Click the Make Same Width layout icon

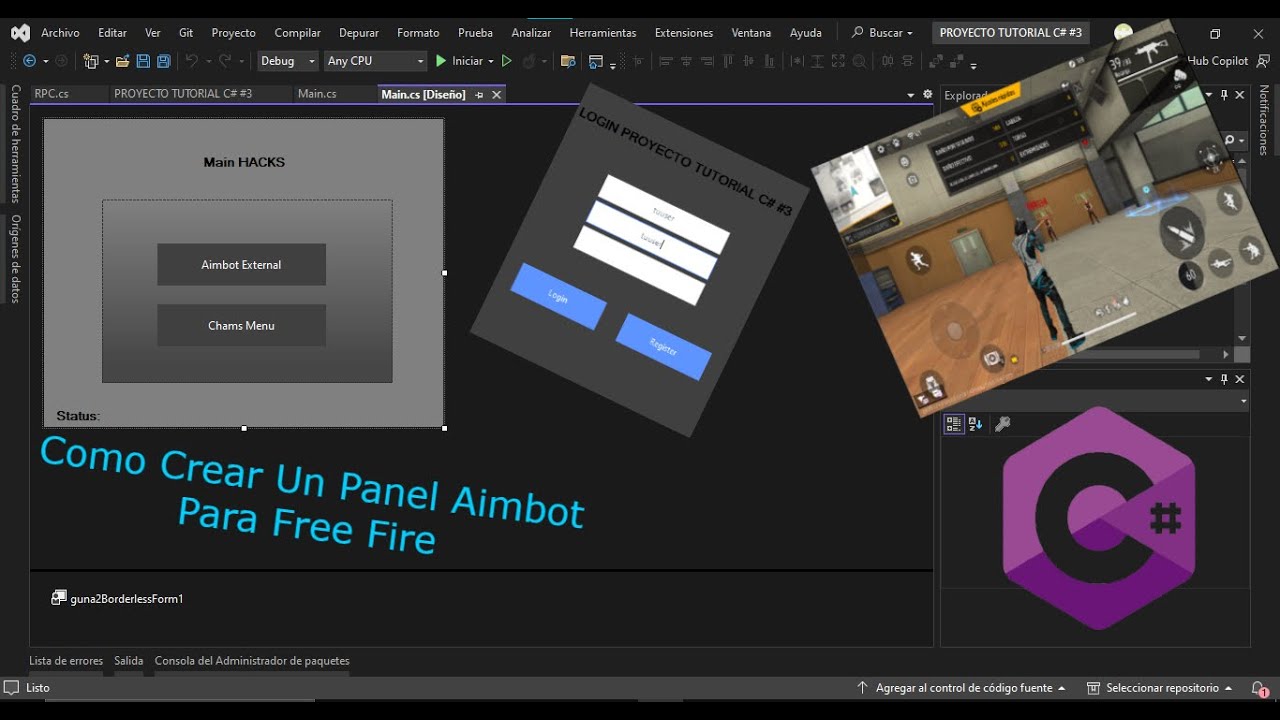(797, 61)
